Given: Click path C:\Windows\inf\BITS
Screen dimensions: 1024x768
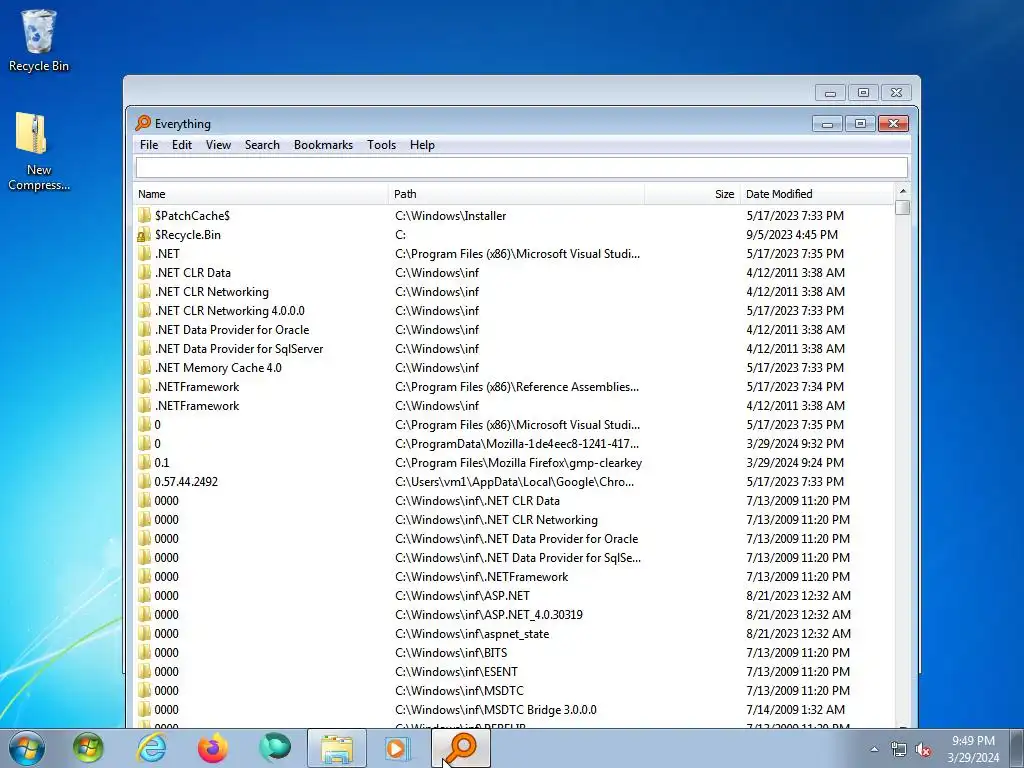Looking at the screenshot, I should (451, 652).
